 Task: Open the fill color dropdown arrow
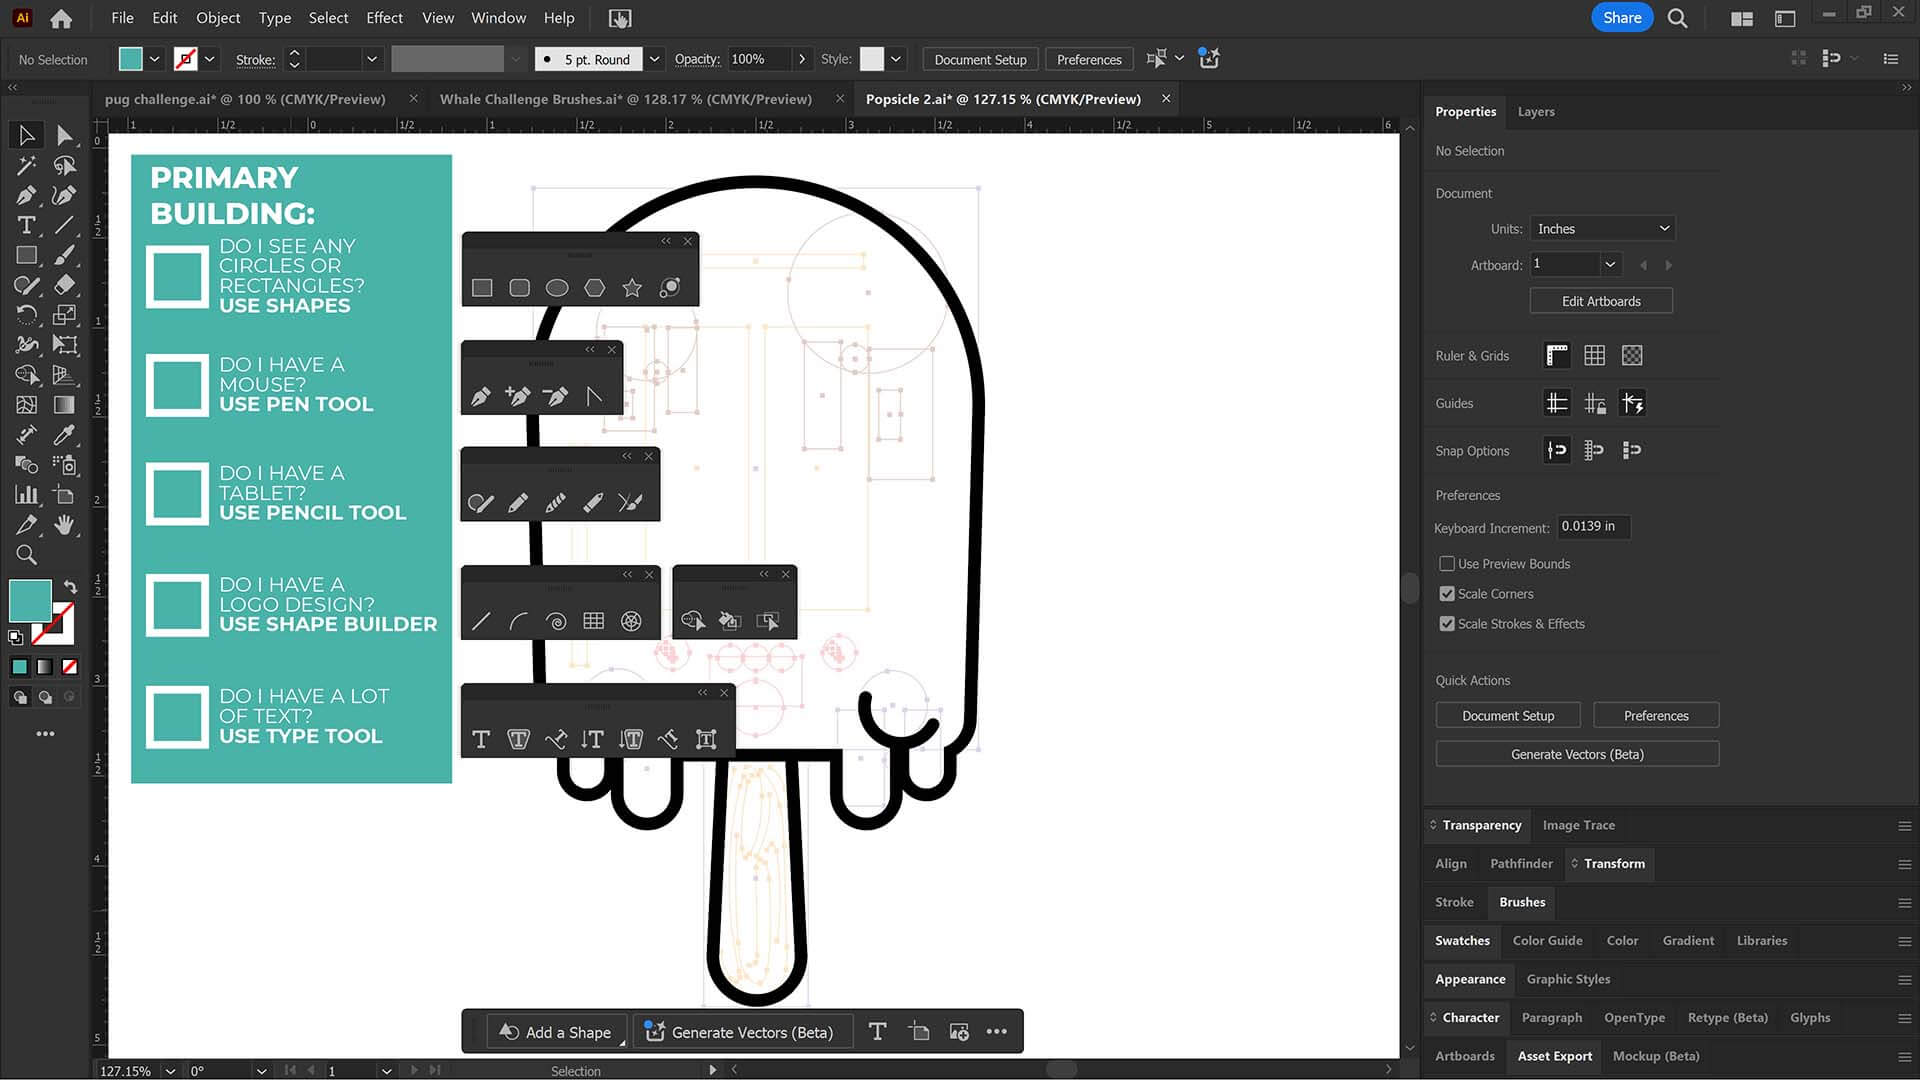pyautogui.click(x=155, y=59)
